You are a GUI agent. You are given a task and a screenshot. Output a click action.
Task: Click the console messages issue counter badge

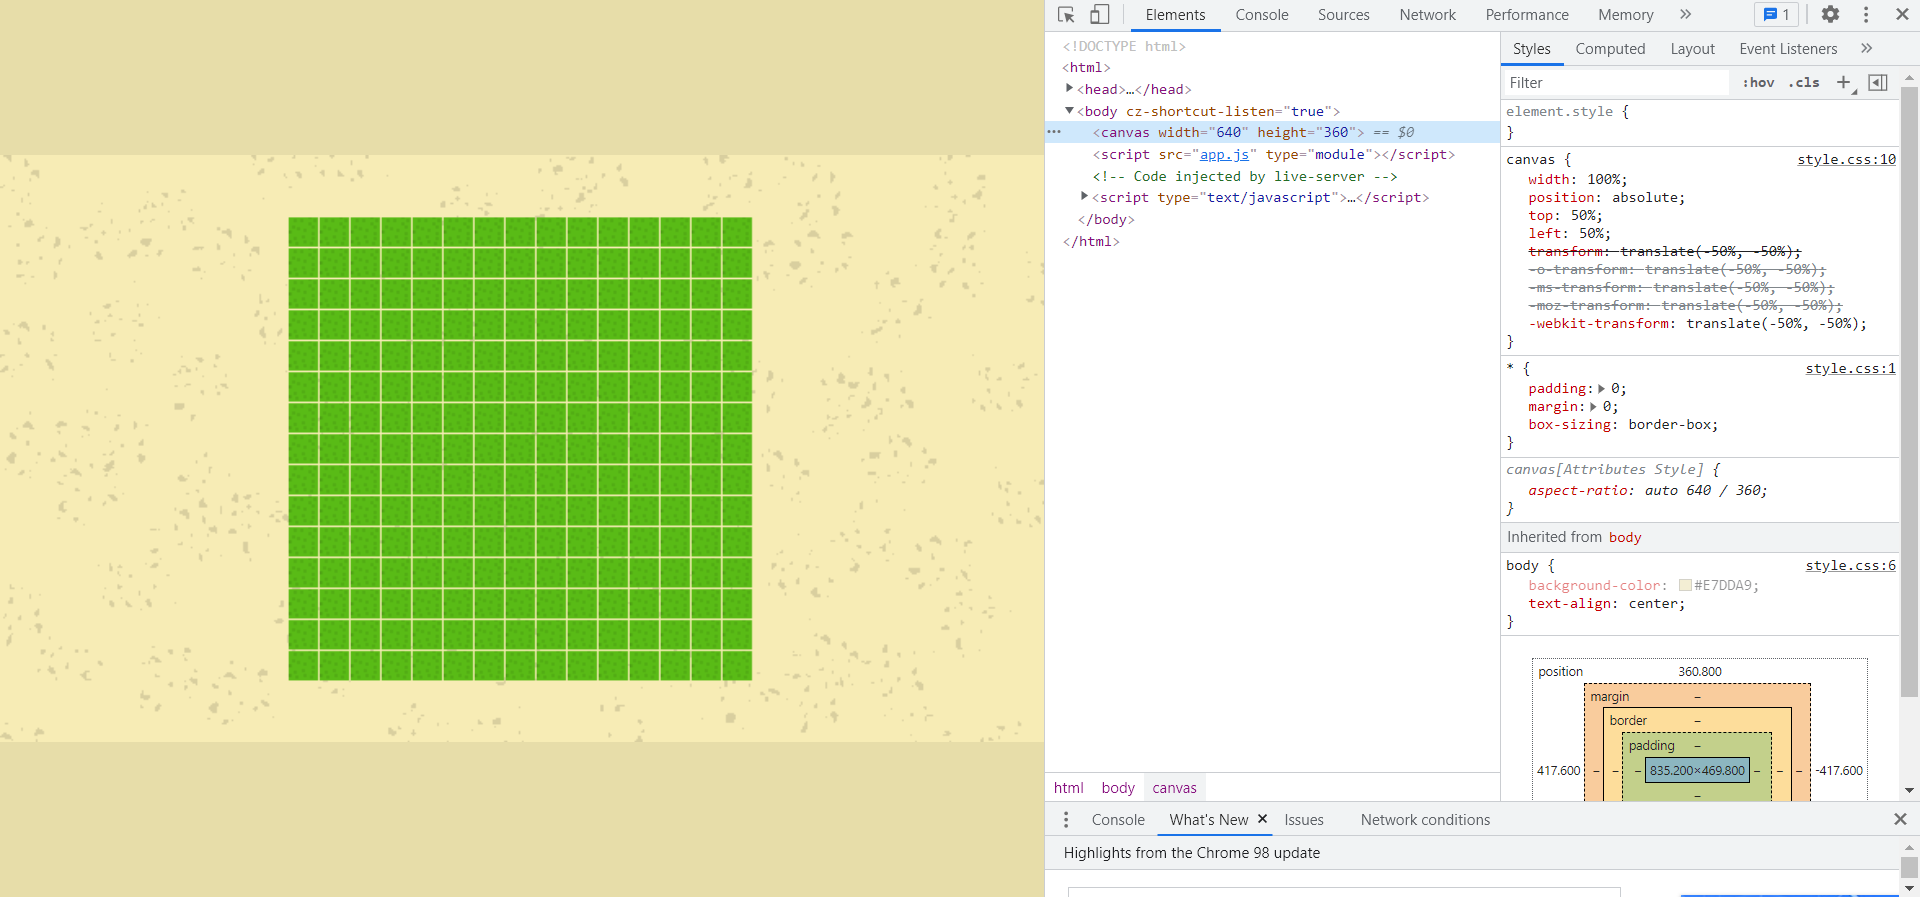[1776, 15]
